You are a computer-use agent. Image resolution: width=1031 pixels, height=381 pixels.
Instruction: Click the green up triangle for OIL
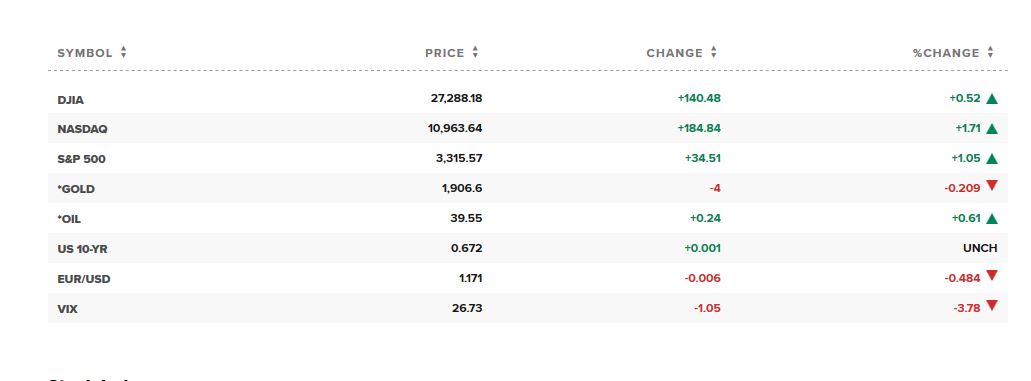(x=992, y=218)
